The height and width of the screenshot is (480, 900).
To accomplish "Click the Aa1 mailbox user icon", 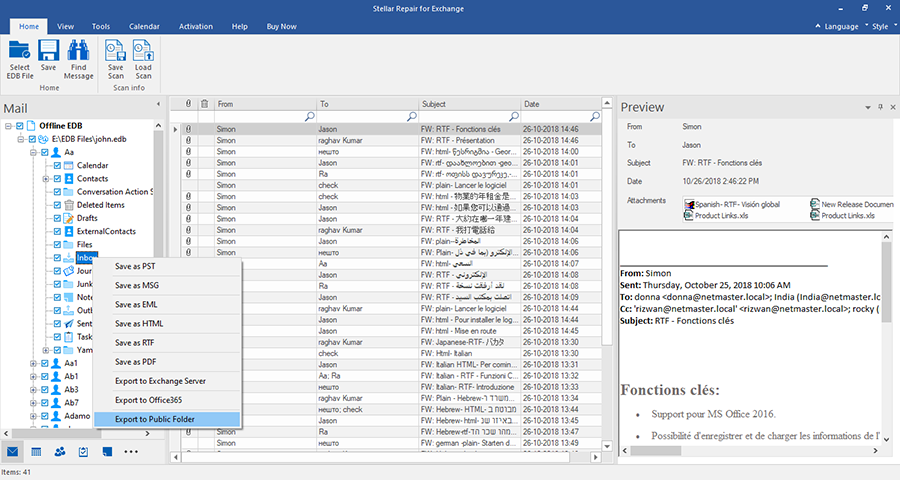I will [56, 363].
